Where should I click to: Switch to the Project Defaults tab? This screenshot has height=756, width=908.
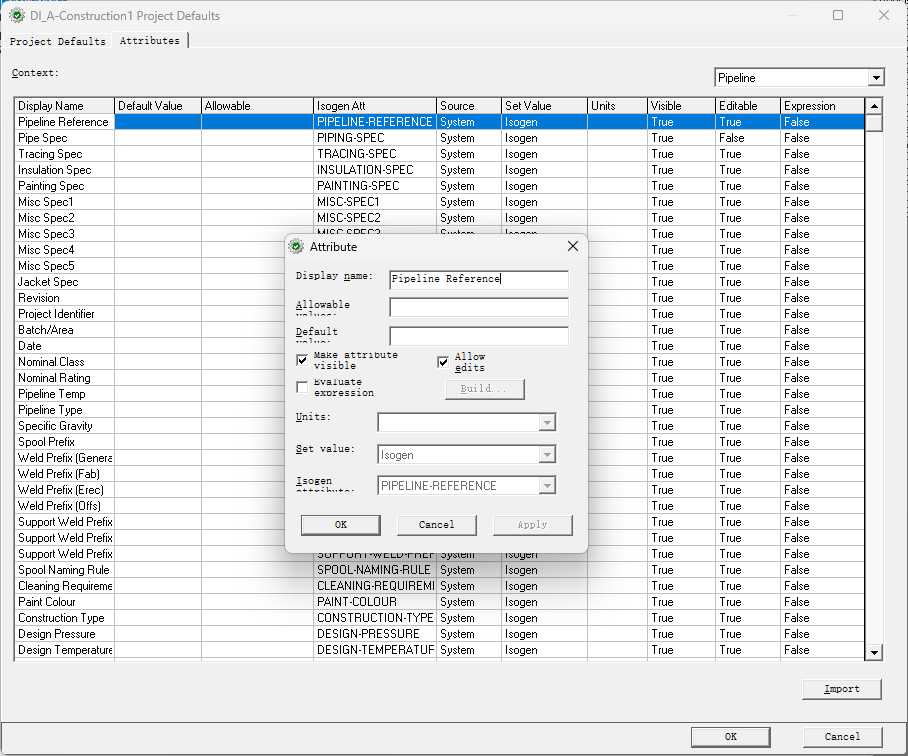click(x=57, y=42)
